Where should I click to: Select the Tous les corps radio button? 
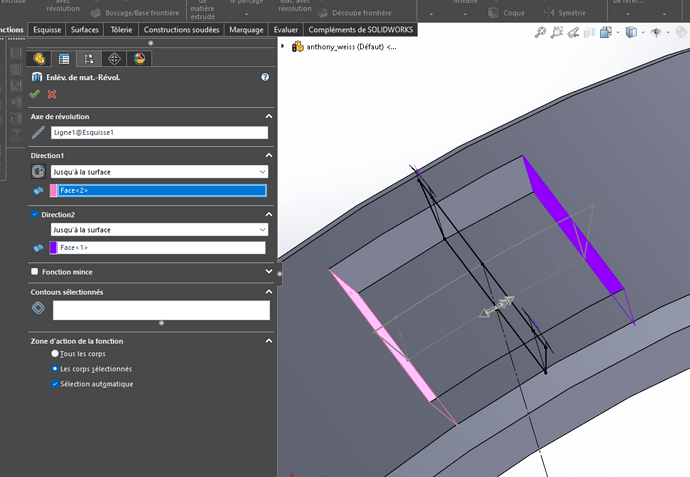coord(55,354)
